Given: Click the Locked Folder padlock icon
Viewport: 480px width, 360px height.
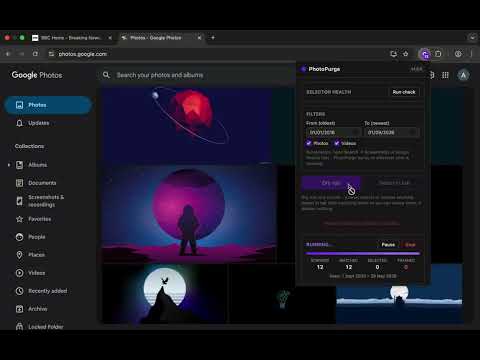Looking at the screenshot, I should 20,326.
